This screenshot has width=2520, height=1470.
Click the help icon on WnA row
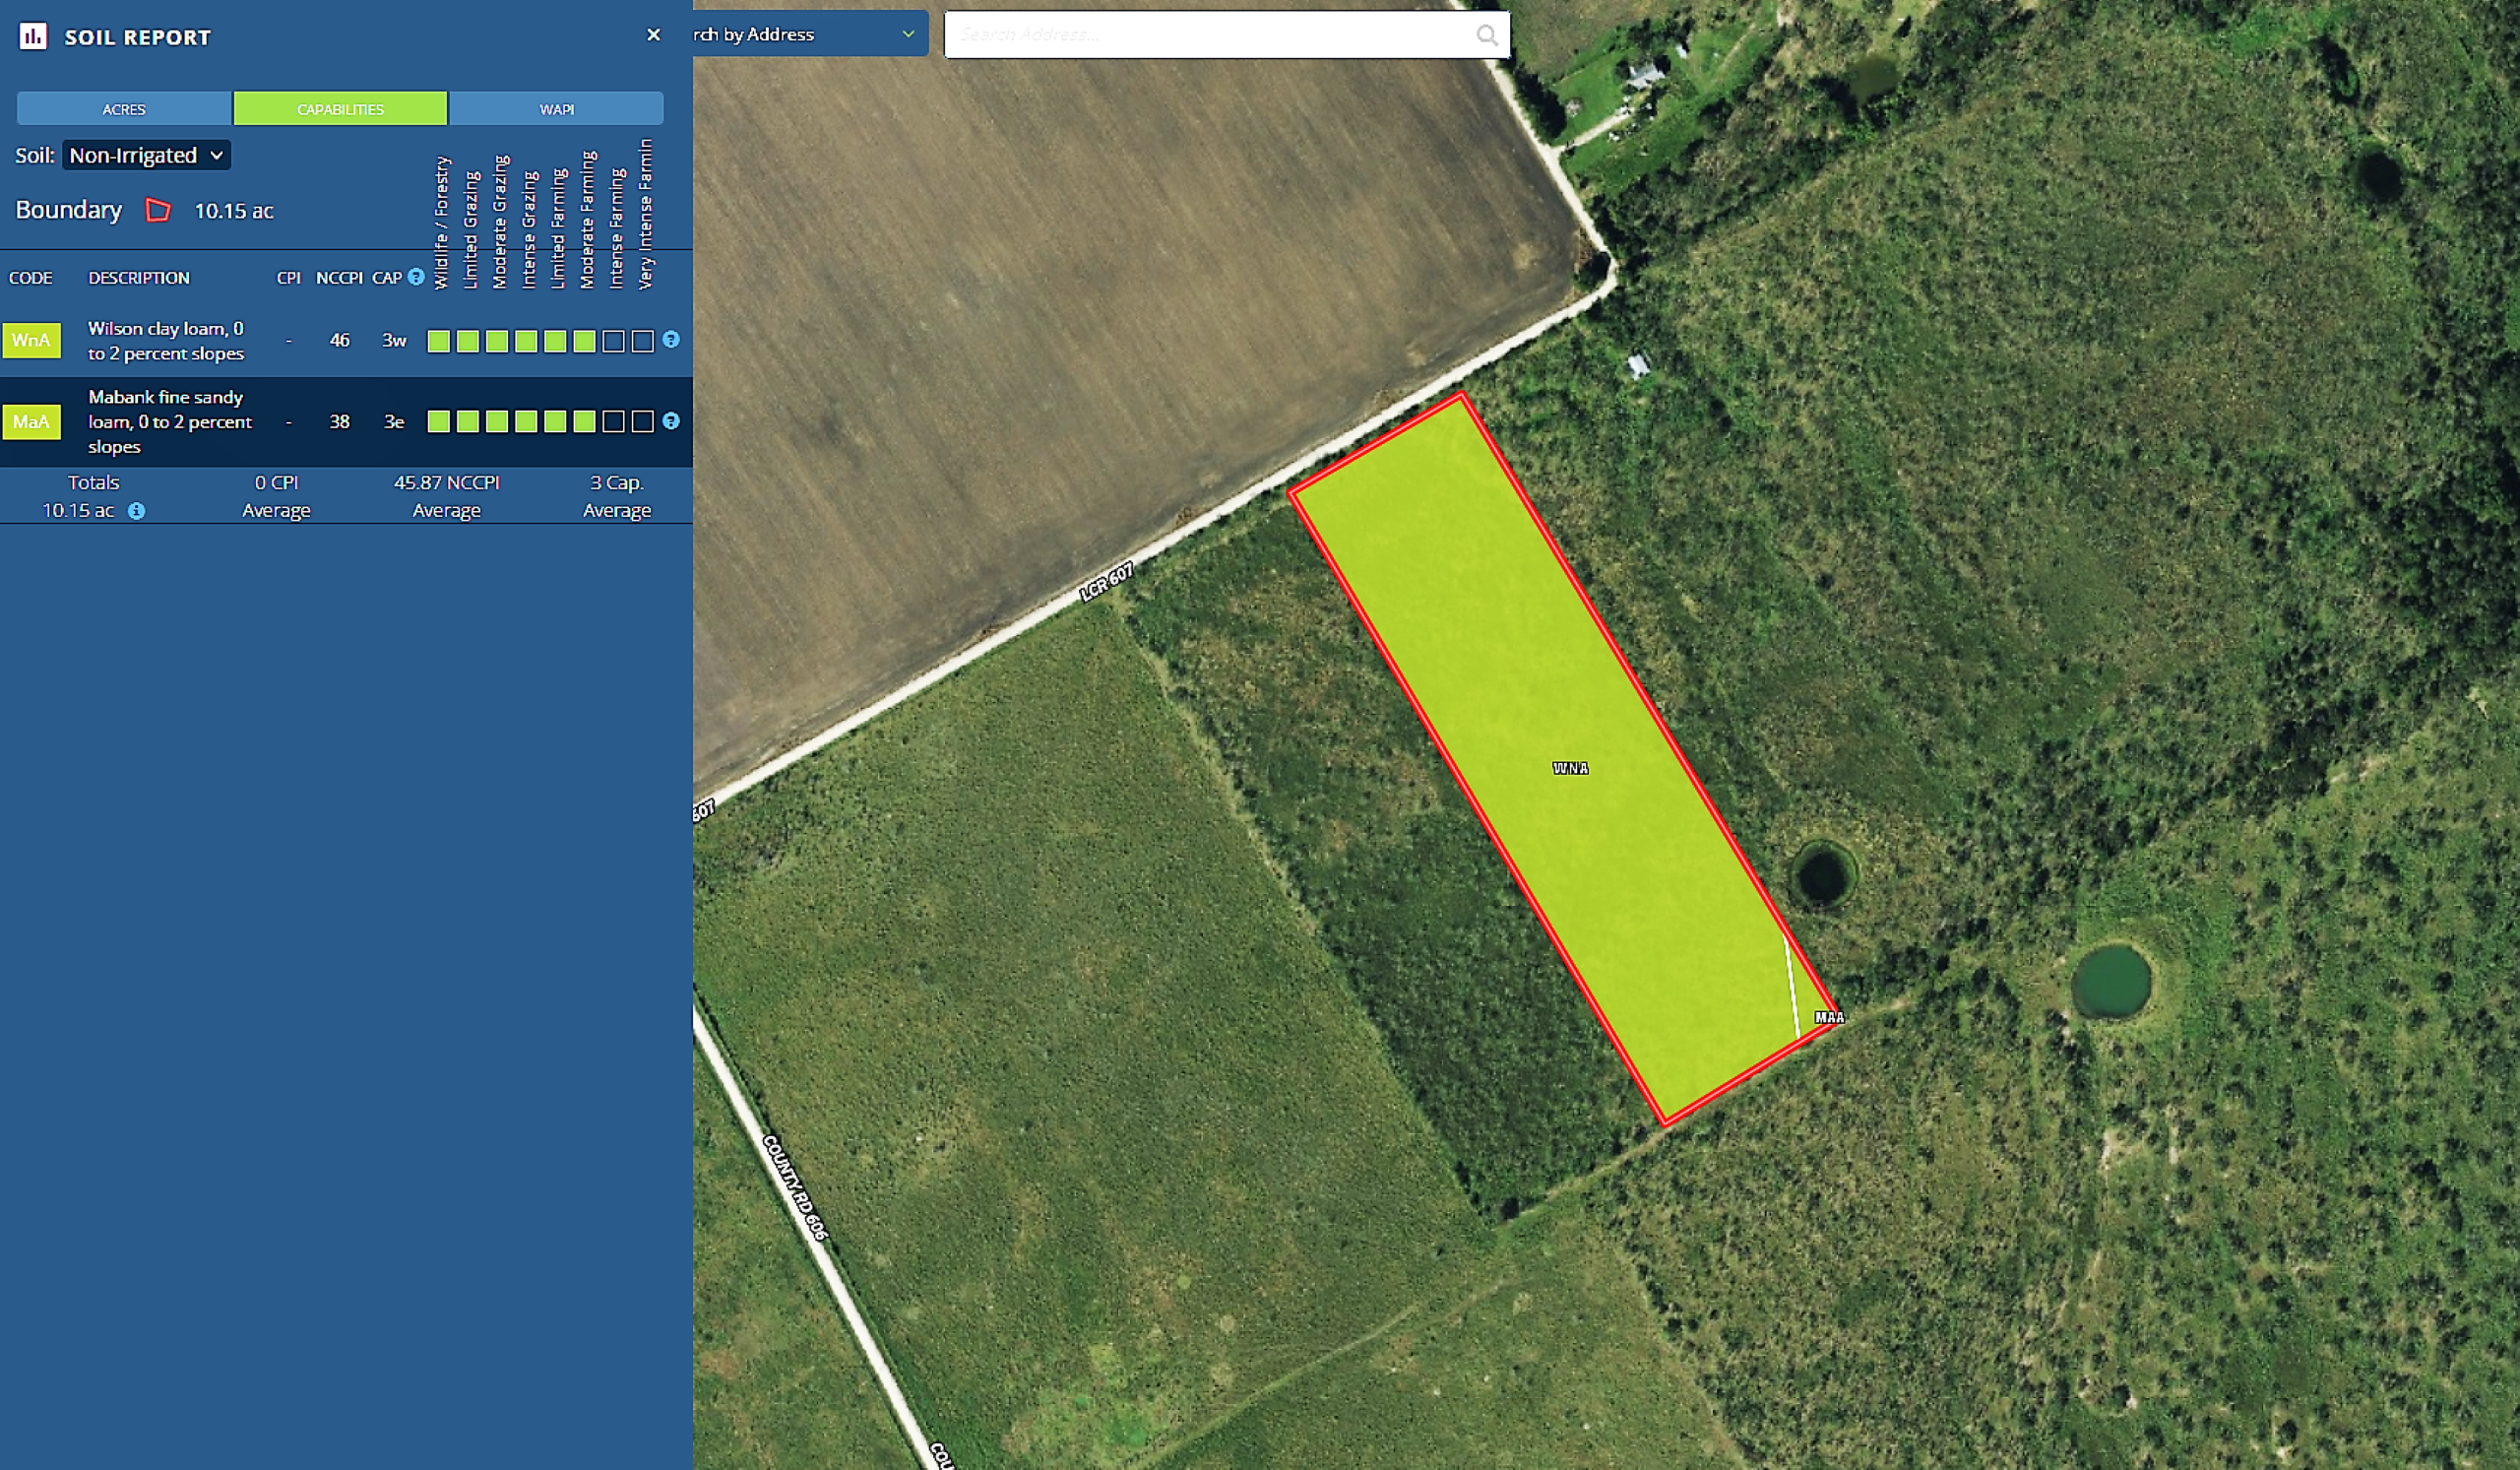pos(671,340)
